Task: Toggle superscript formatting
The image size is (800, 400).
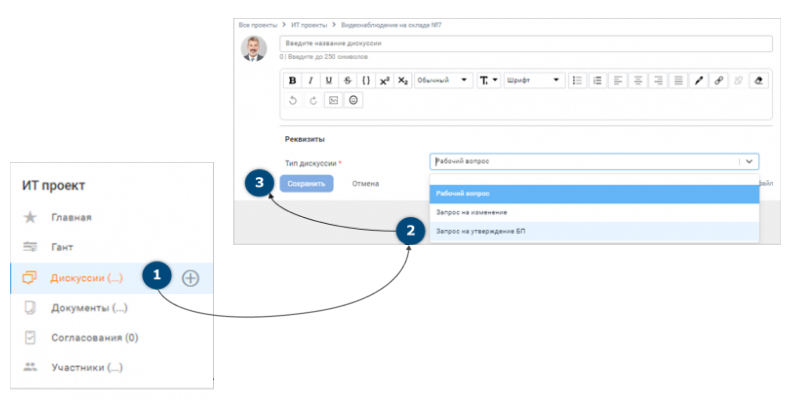Action: tap(384, 80)
